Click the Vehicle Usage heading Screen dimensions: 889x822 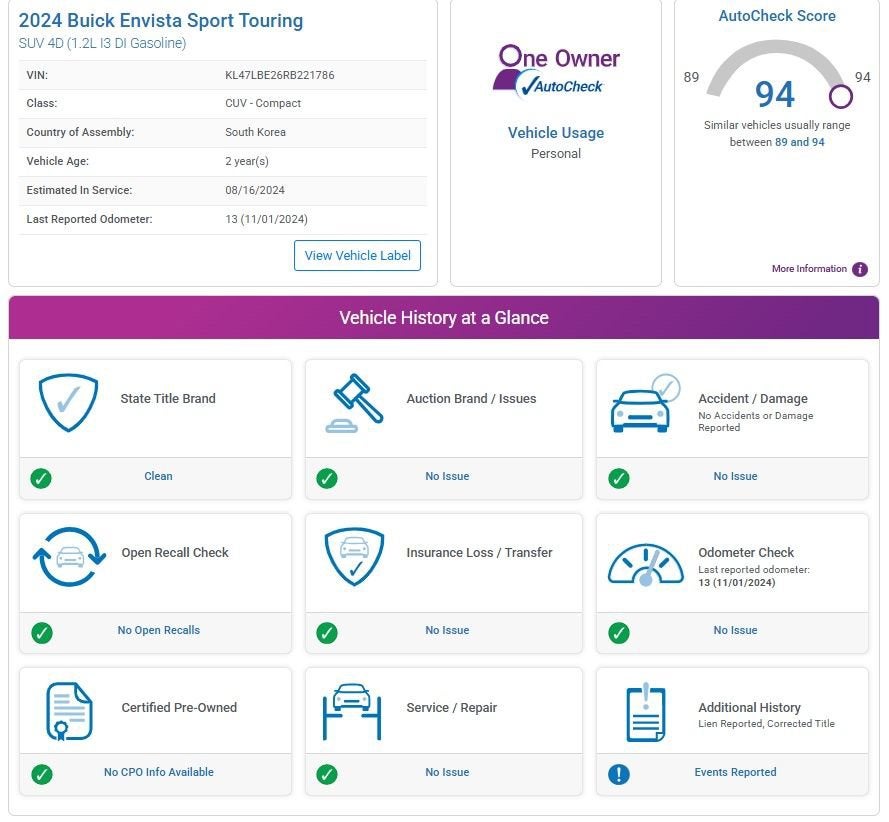tap(556, 133)
